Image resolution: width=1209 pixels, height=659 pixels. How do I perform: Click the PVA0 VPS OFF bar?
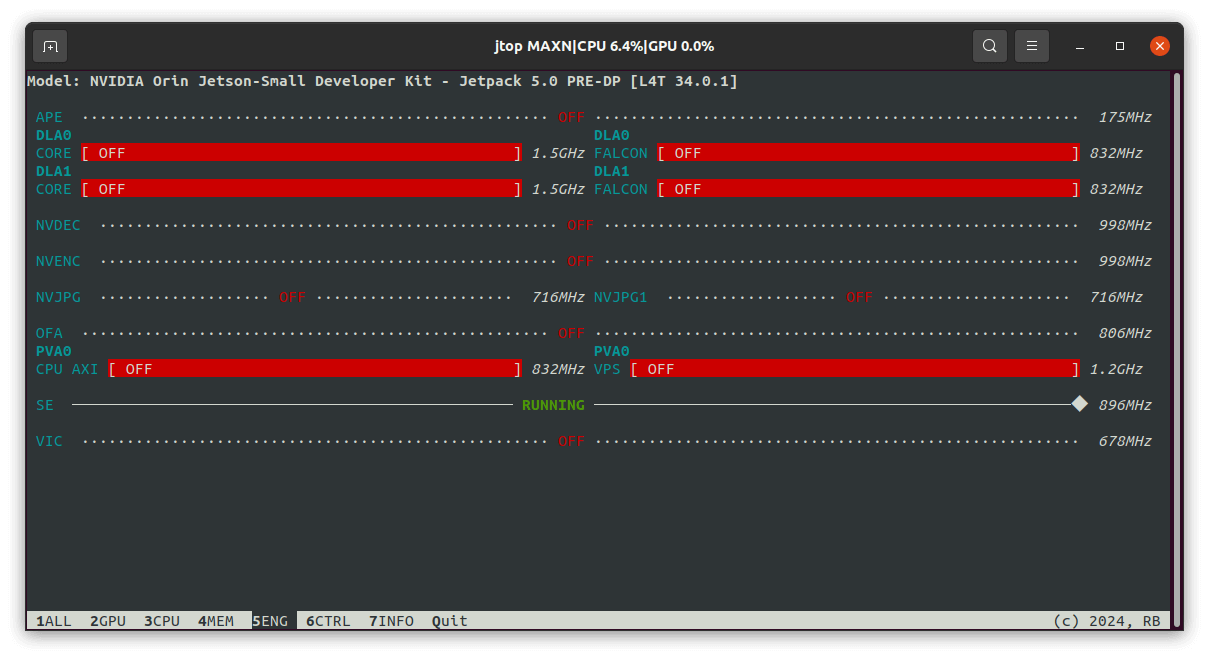[855, 369]
